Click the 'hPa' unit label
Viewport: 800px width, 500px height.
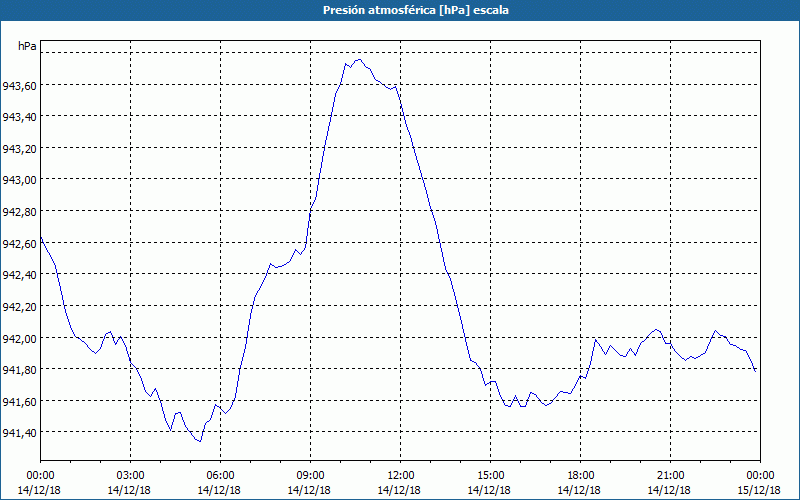point(27,46)
